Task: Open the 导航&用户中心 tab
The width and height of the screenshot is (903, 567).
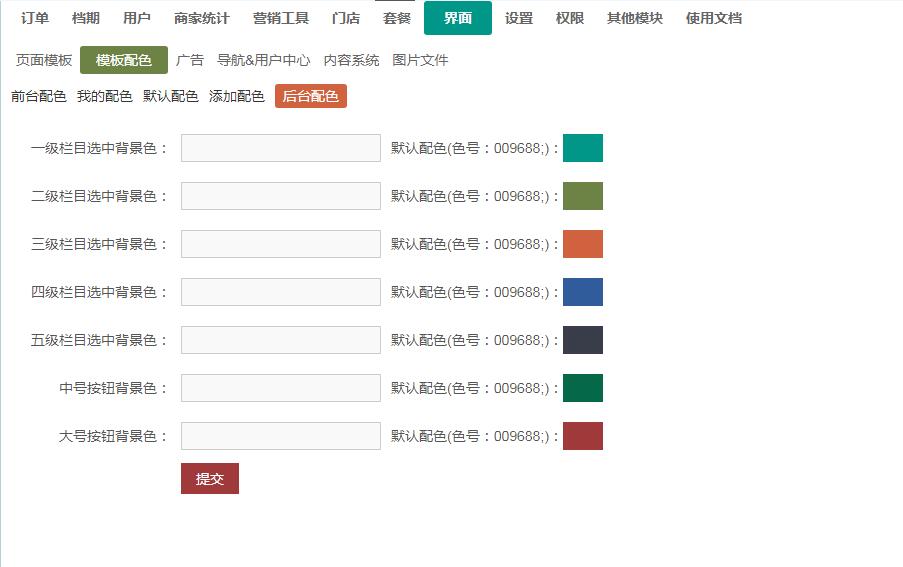Action: (264, 60)
